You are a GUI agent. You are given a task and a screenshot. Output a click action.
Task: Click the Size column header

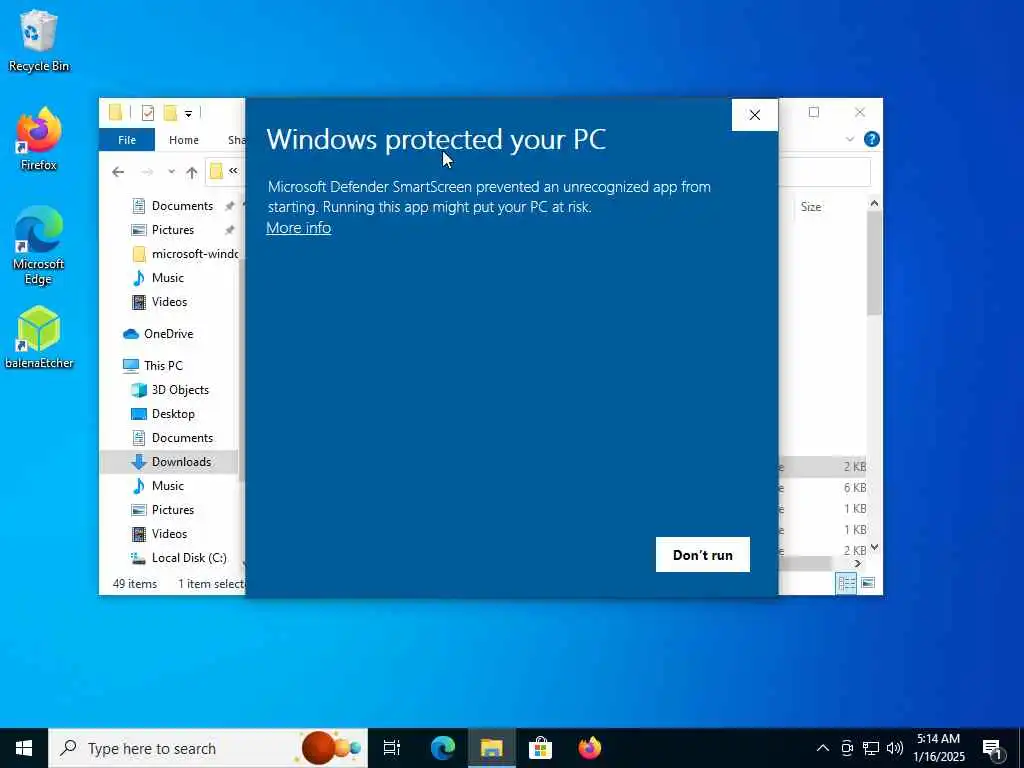click(x=810, y=207)
